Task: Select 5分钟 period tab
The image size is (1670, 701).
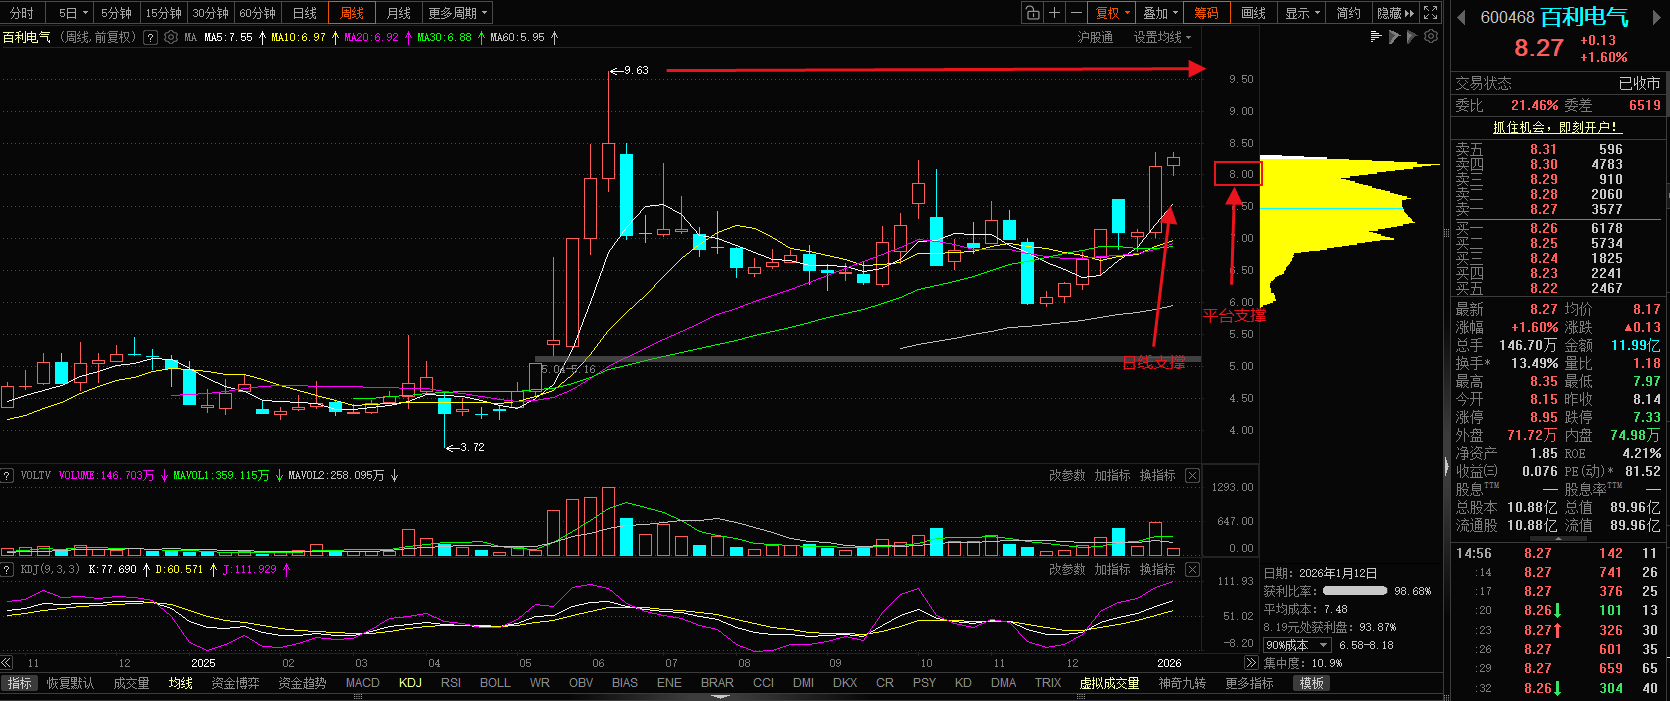Action: click(x=116, y=13)
